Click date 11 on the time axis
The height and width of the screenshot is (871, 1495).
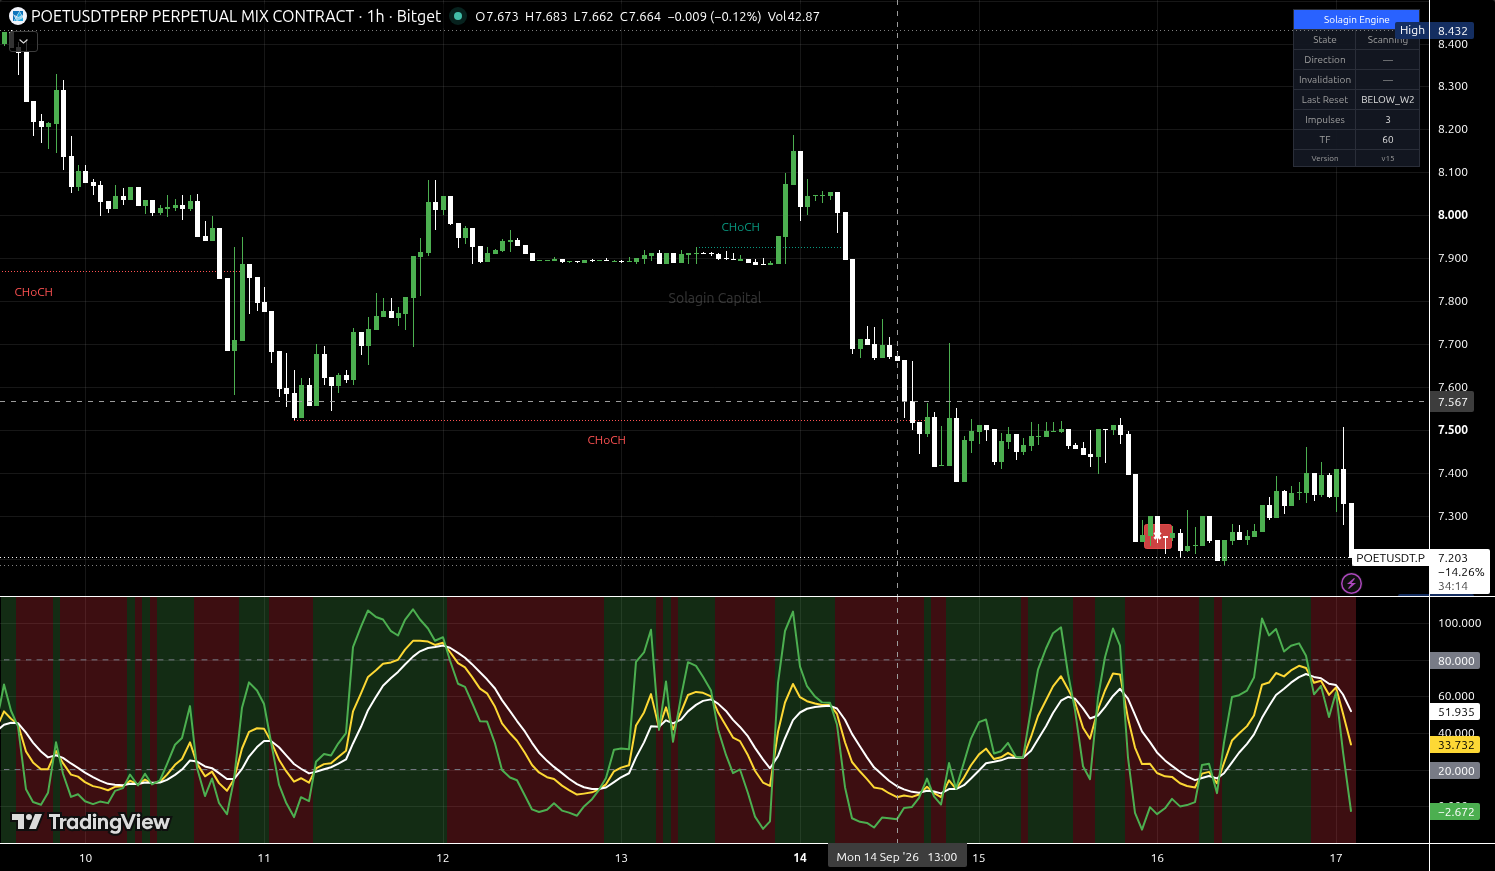(x=264, y=858)
